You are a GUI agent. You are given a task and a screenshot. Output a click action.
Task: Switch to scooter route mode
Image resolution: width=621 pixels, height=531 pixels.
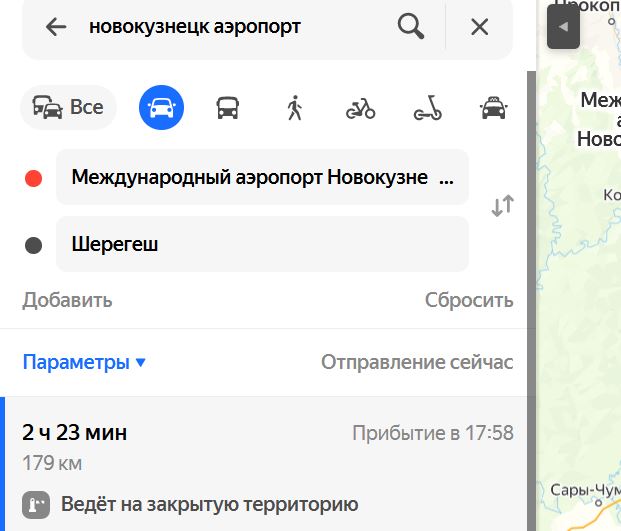[x=427, y=108]
